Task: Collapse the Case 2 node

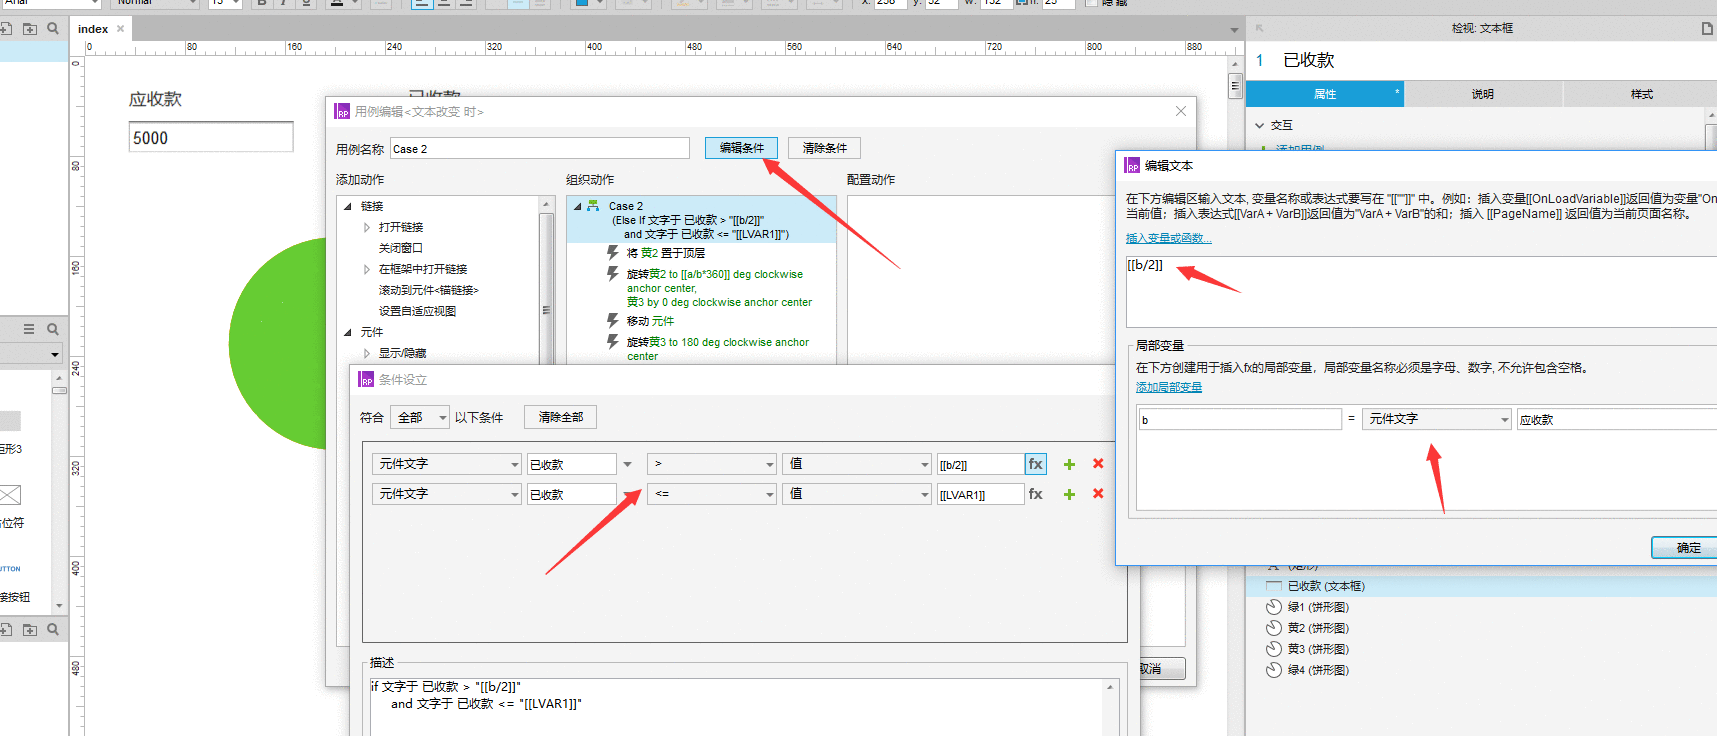Action: [577, 206]
